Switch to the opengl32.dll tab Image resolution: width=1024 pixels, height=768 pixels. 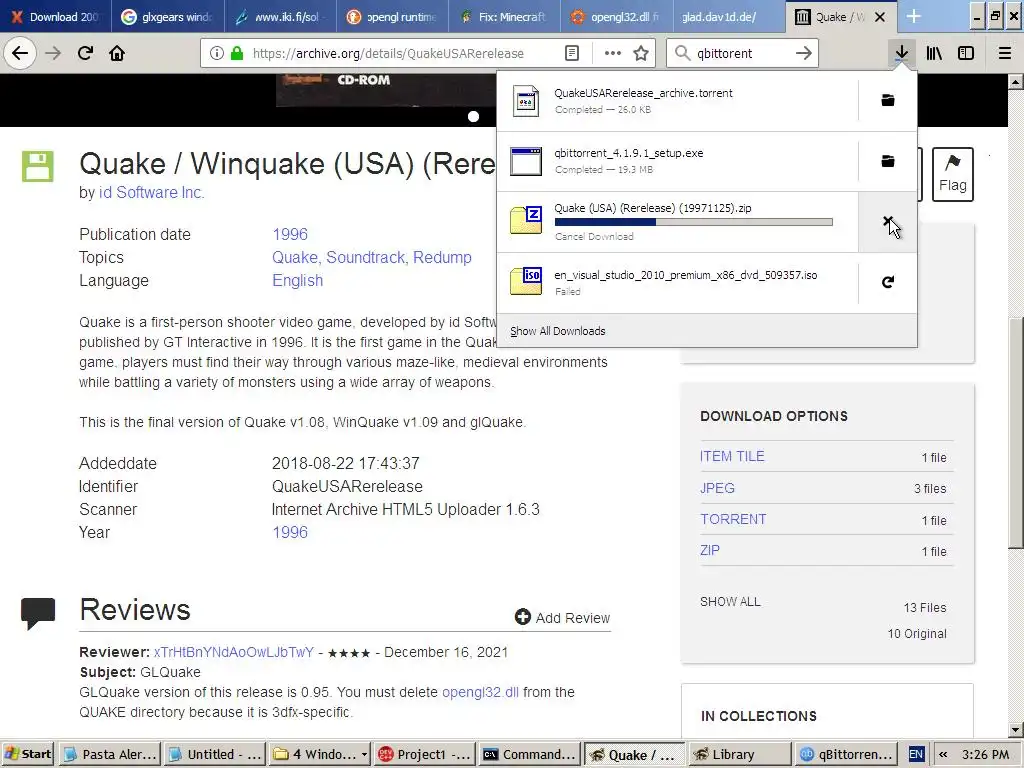[616, 16]
